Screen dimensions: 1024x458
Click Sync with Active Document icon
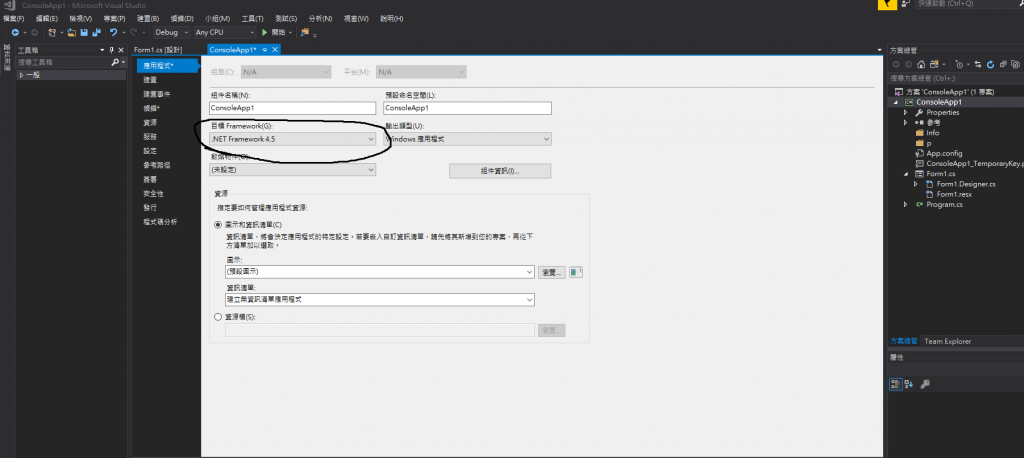978,64
